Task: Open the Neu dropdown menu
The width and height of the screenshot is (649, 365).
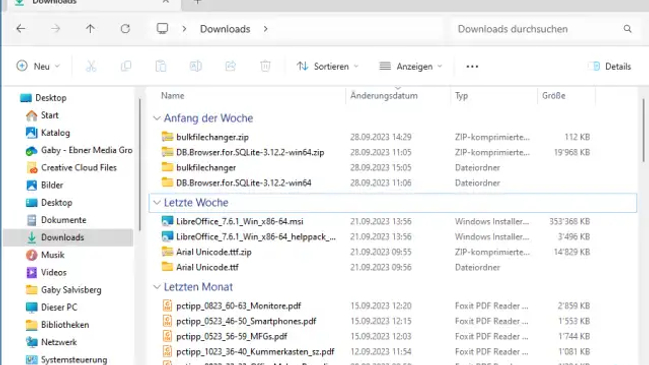Action: (38, 66)
